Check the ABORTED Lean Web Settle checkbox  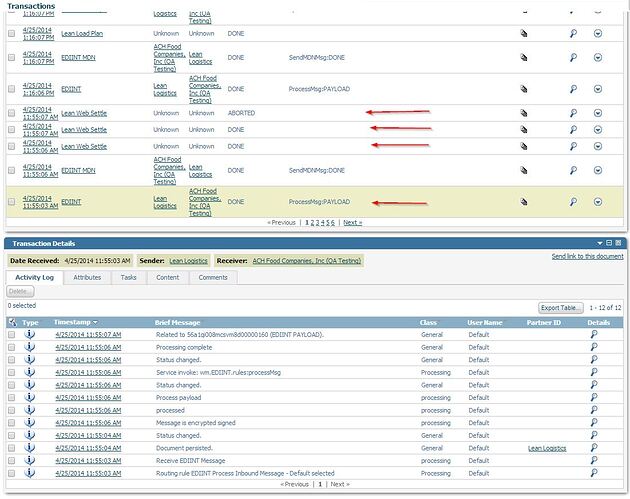coord(12,113)
